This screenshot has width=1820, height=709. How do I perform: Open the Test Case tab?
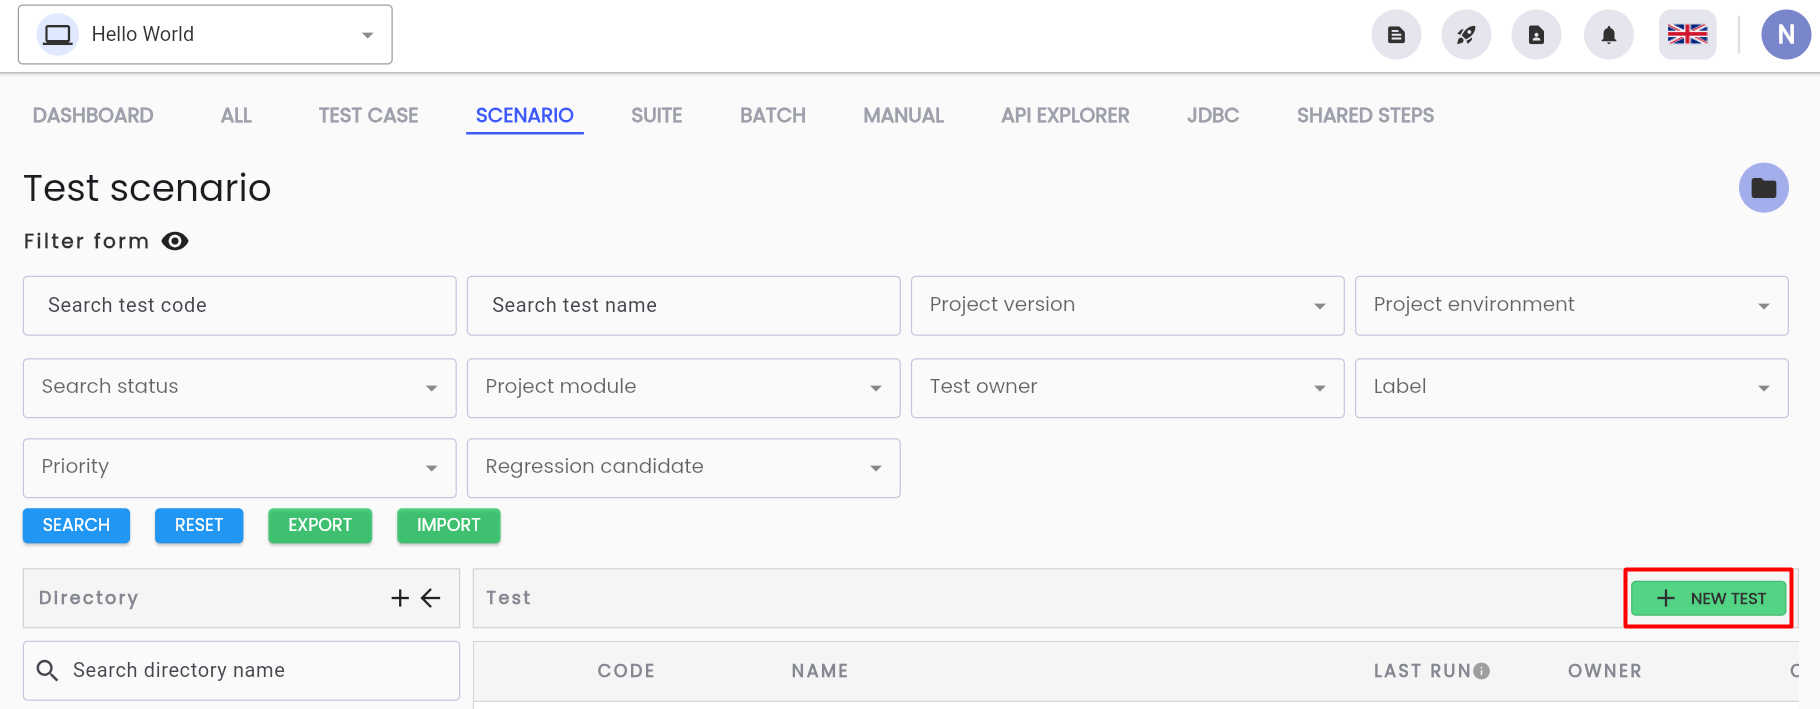click(368, 116)
